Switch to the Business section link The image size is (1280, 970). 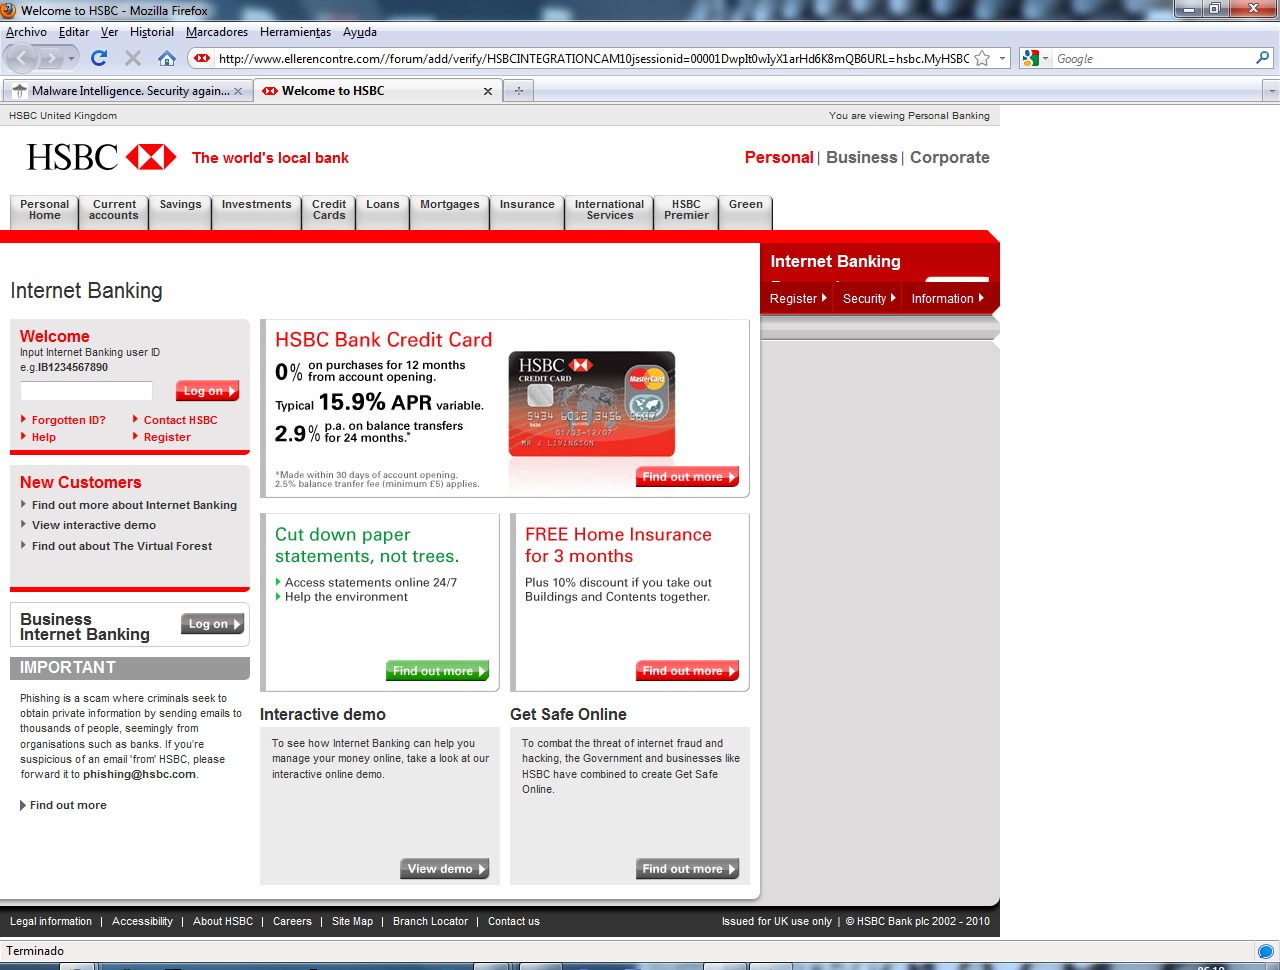pyautogui.click(x=861, y=157)
